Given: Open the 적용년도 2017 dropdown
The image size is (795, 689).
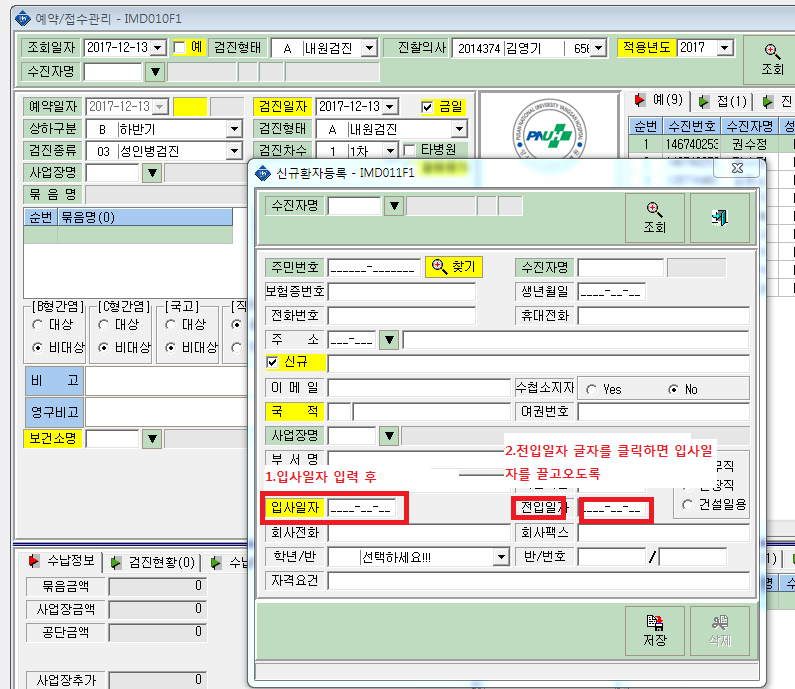Looking at the screenshot, I should pos(726,48).
